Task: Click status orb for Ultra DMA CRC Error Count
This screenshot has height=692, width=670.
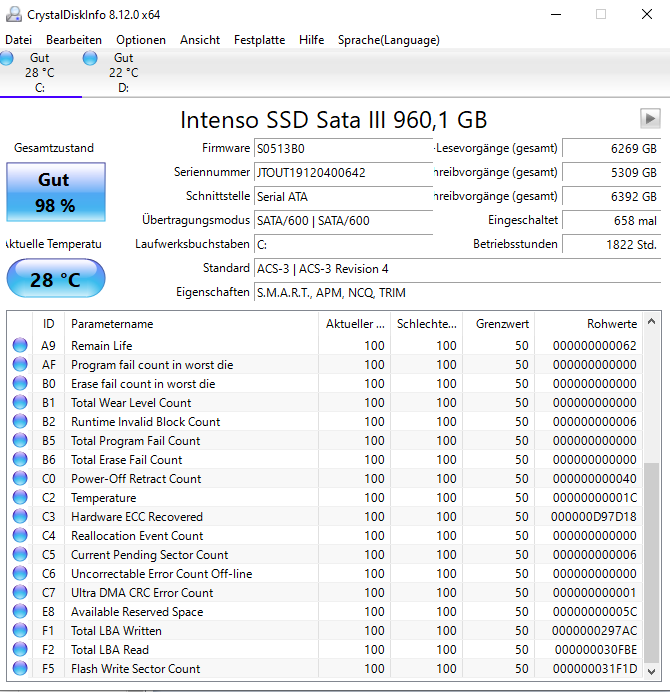Action: tap(20, 592)
